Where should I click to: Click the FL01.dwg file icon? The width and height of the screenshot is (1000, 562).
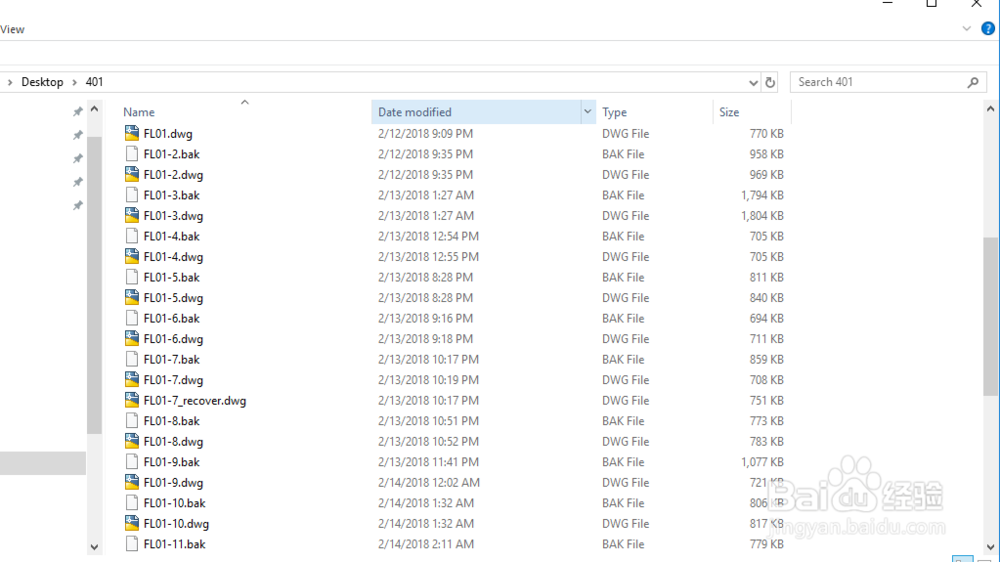click(x=131, y=133)
